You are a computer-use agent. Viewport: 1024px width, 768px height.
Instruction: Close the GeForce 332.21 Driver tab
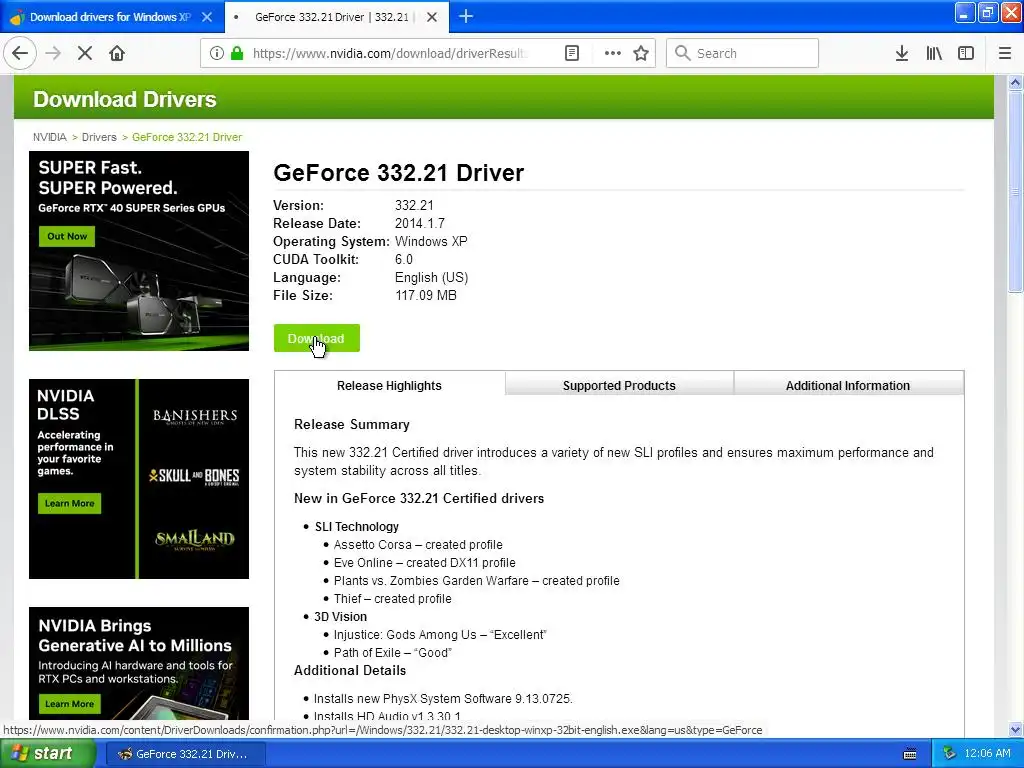tap(432, 17)
